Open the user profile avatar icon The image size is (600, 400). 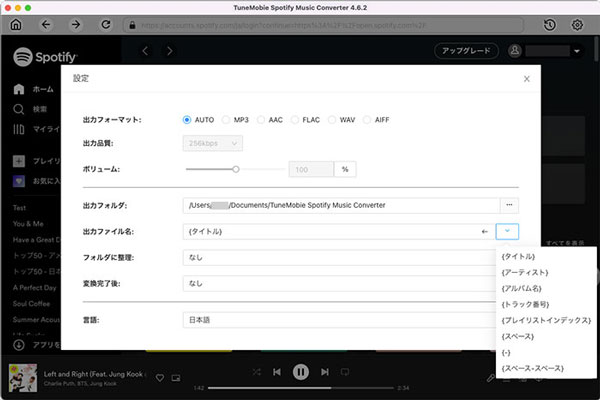(515, 51)
